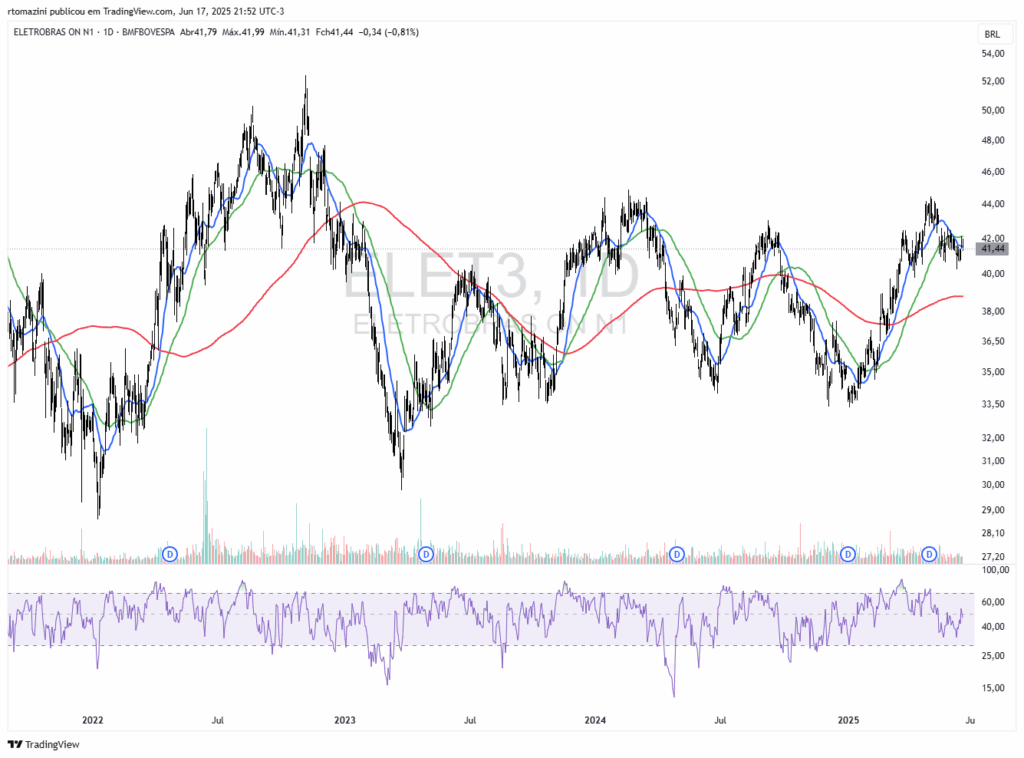Click the 15,00 label on RSI scale
Viewport: 1024px width, 758px height.
(x=993, y=688)
